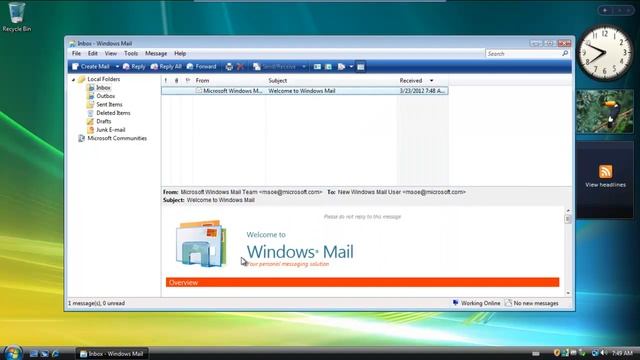640x360 pixels.
Task: Click the RSS feed headlines gadget icon
Action: [x=605, y=171]
